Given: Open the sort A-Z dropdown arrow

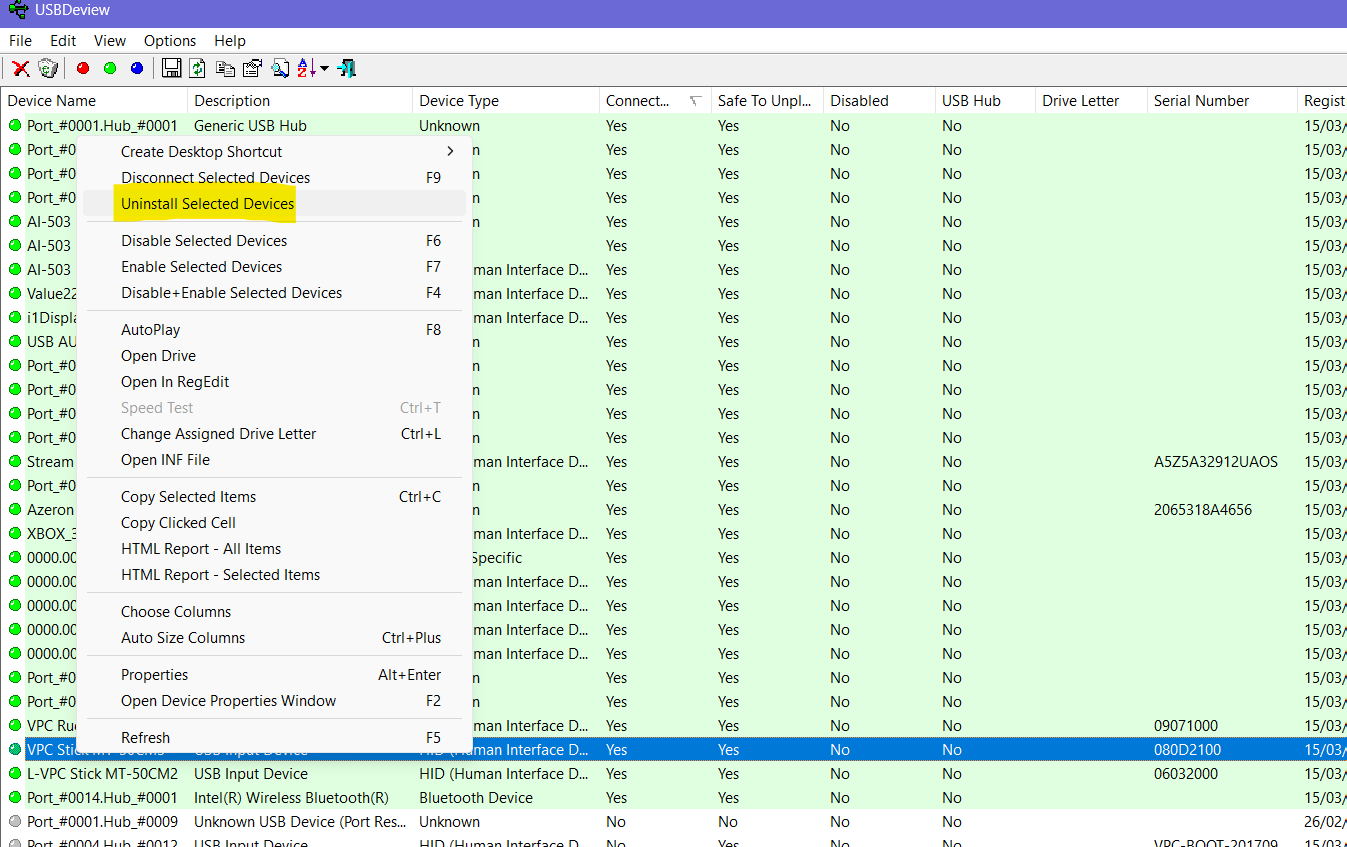Looking at the screenshot, I should coord(325,69).
